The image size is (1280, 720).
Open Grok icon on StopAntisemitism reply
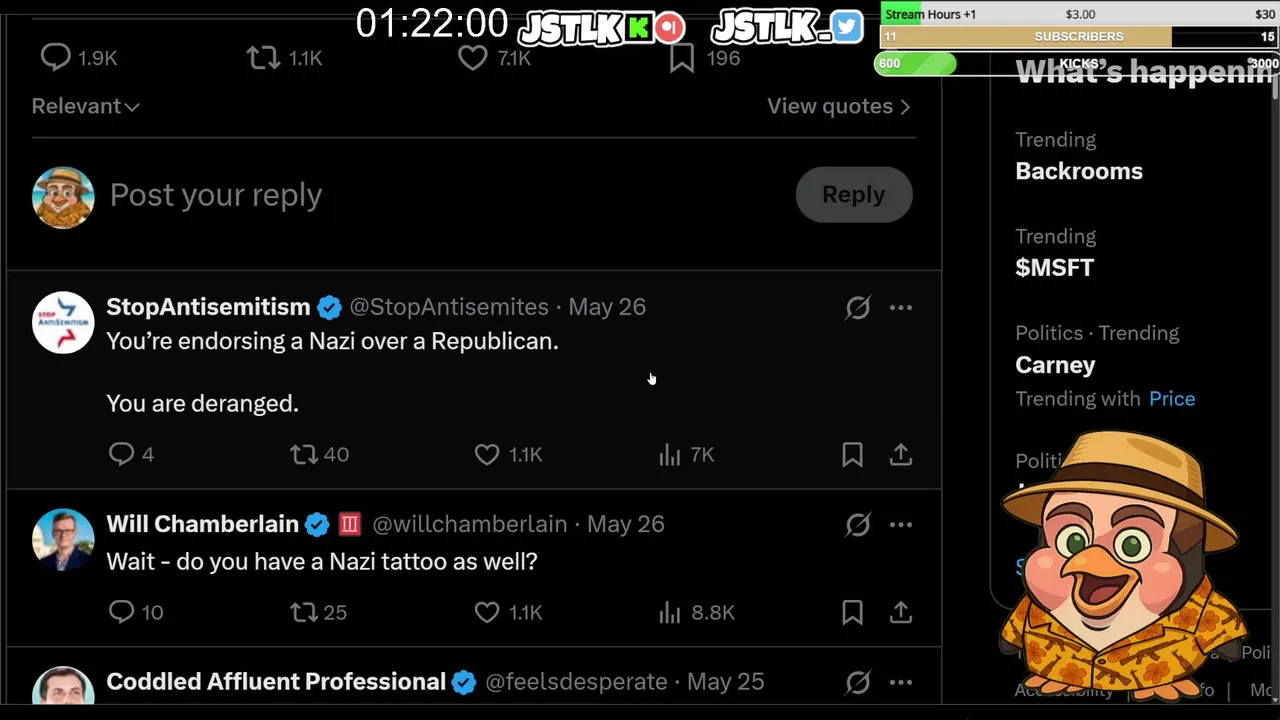(x=858, y=307)
